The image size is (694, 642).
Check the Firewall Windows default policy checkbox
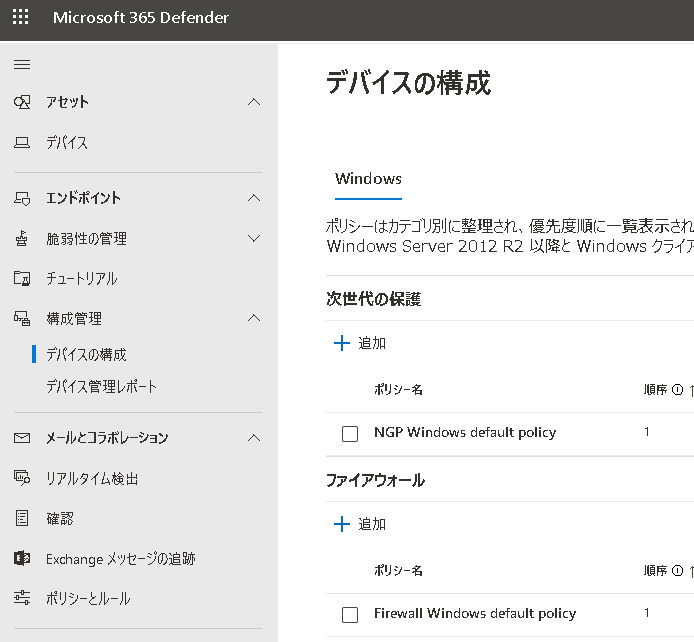click(x=350, y=614)
